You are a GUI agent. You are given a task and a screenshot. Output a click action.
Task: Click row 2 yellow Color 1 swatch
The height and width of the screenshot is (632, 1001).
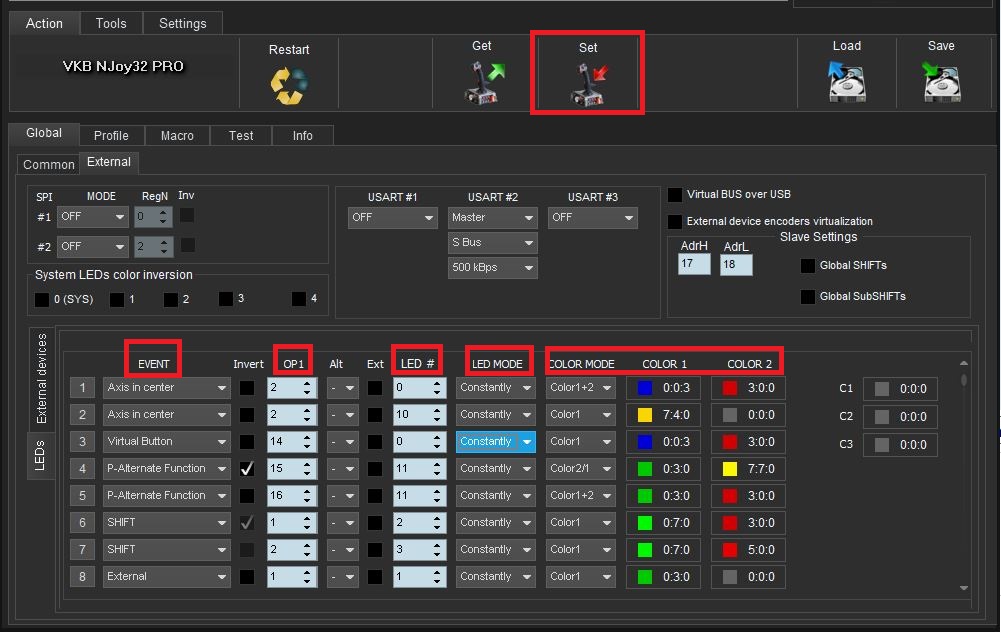click(x=644, y=414)
